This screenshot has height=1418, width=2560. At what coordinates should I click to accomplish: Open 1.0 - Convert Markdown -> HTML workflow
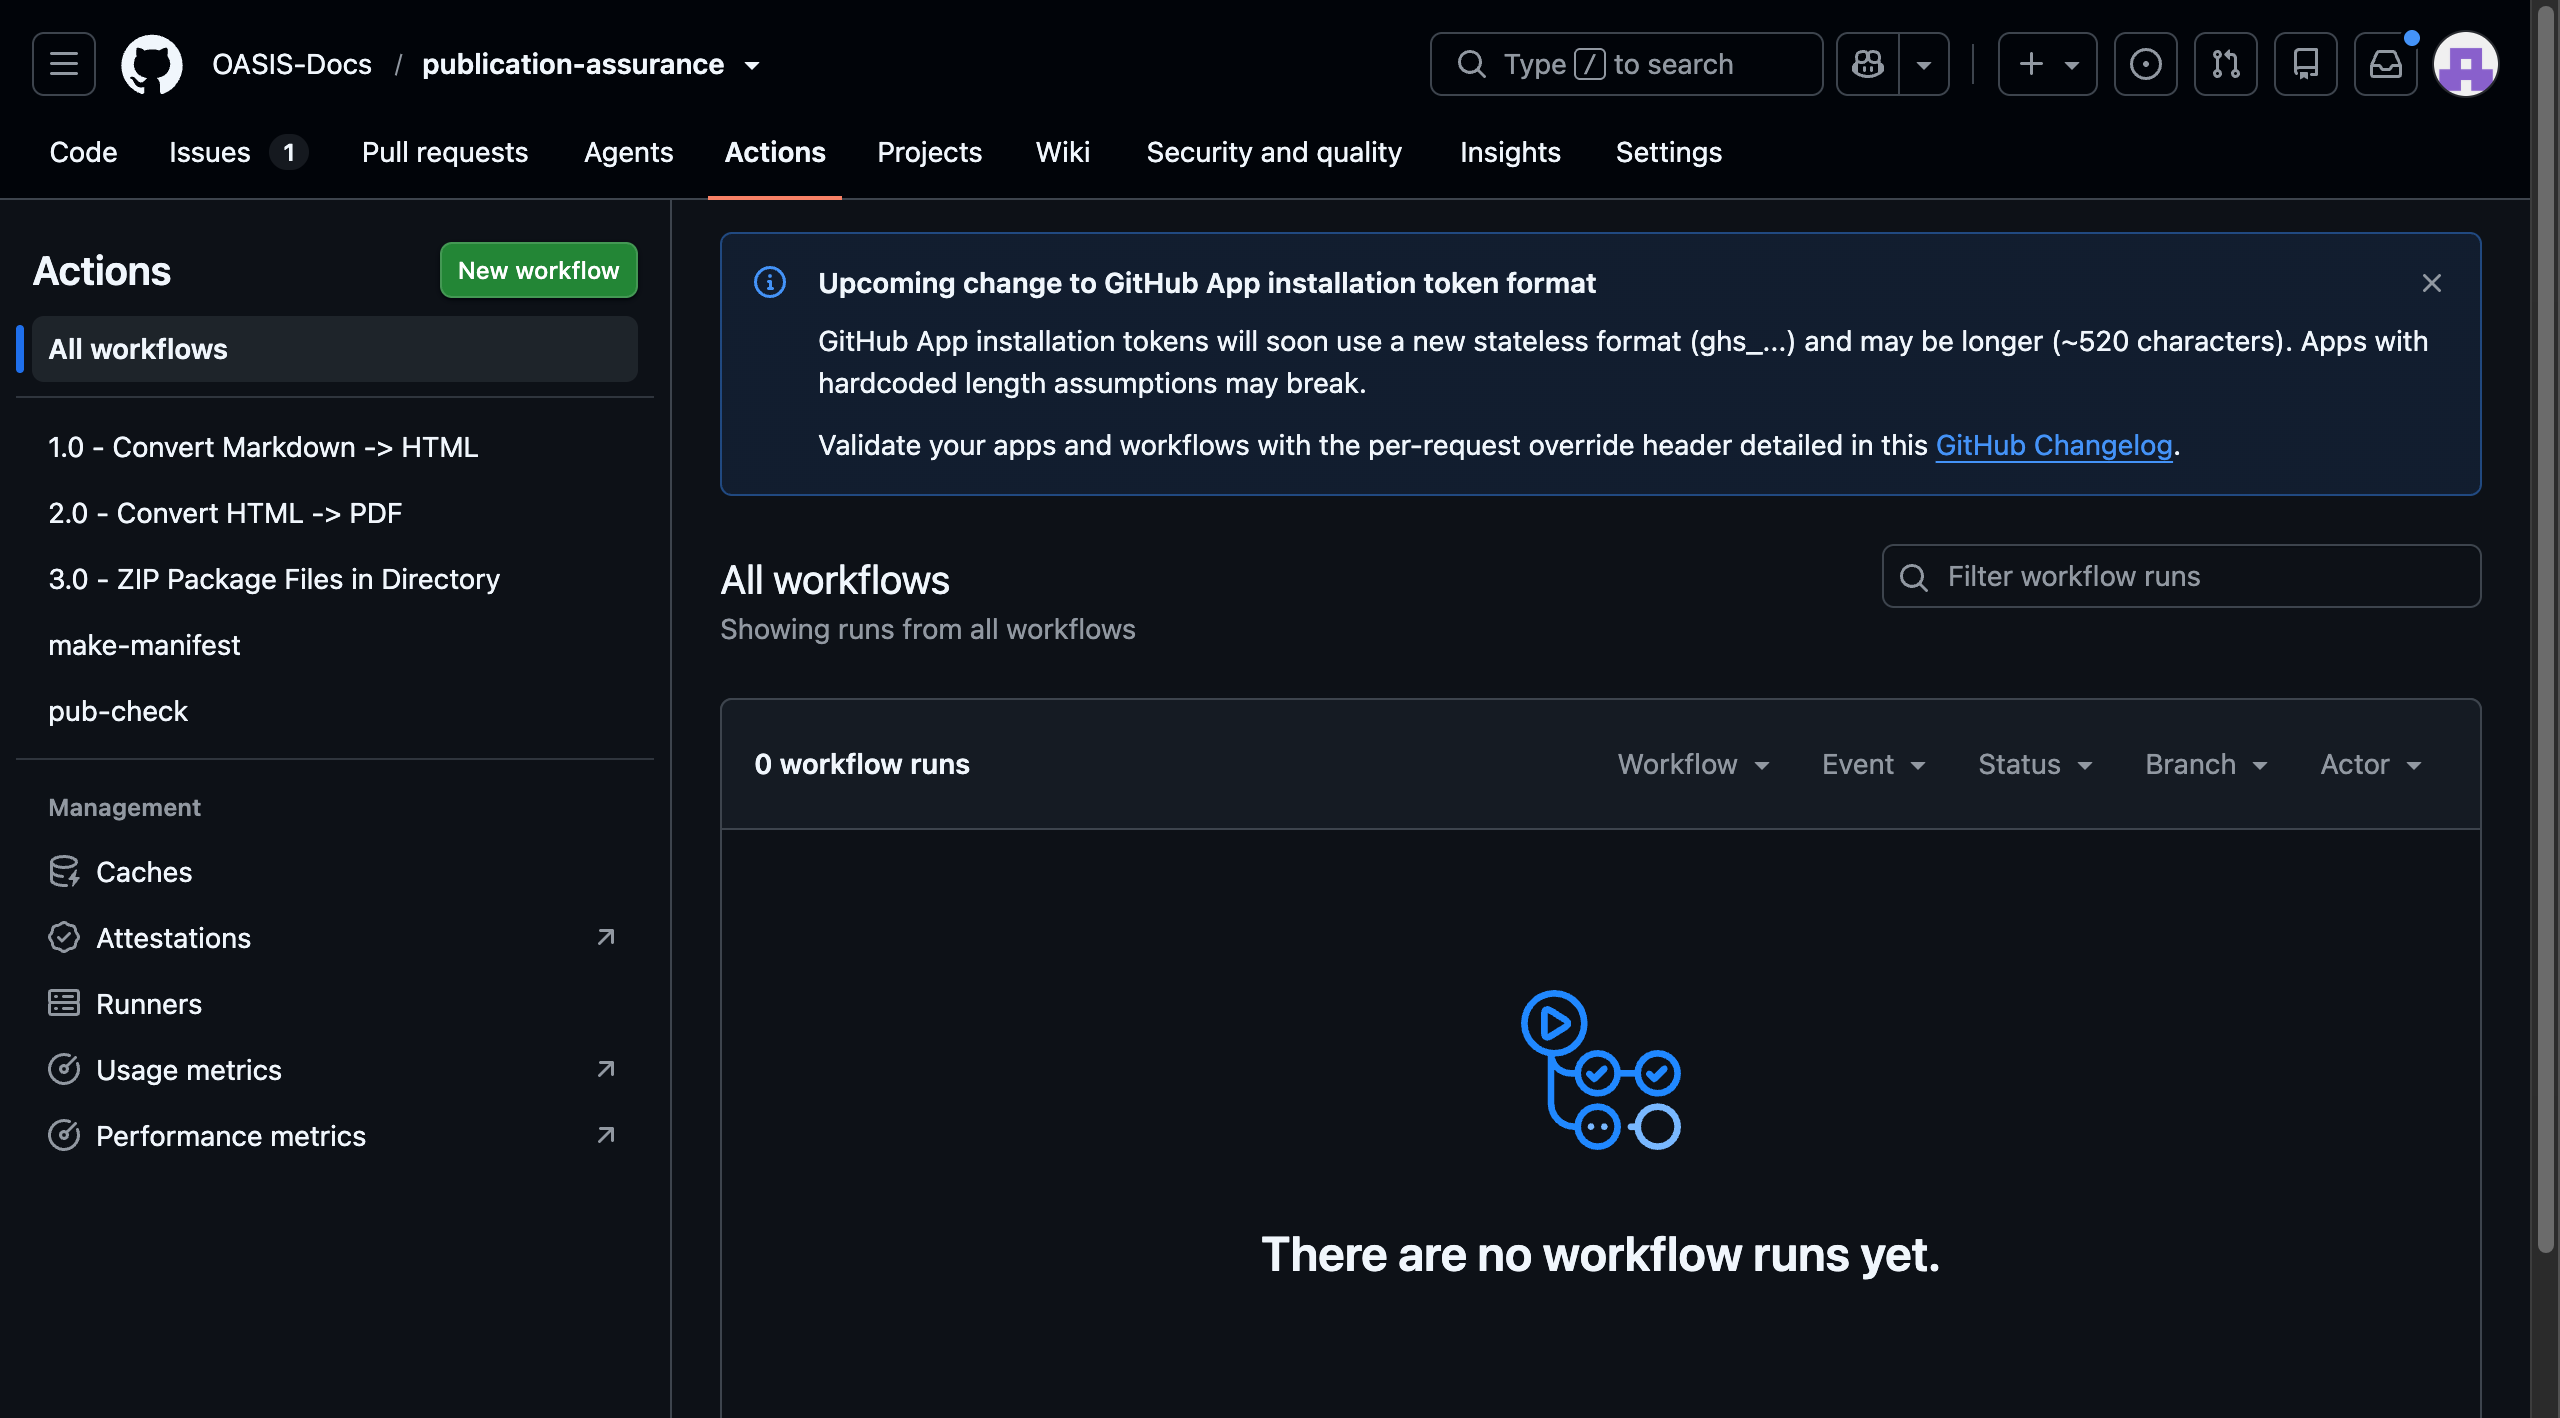[334, 447]
